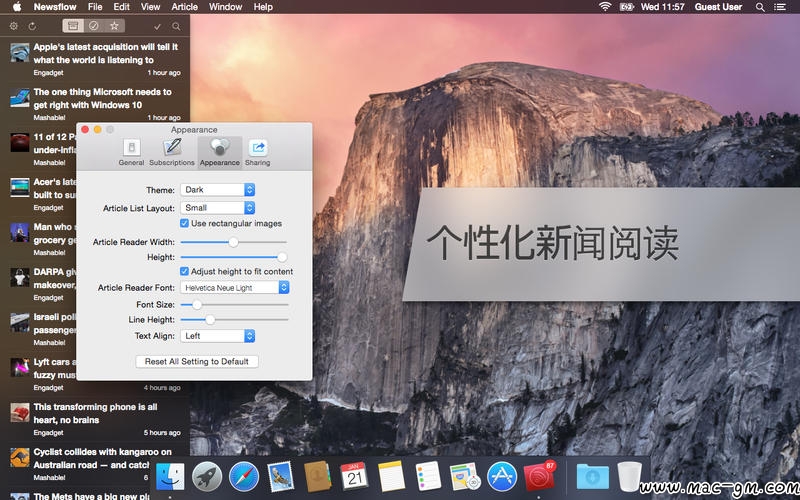Refresh feeds with circular arrow icon

pyautogui.click(x=32, y=26)
